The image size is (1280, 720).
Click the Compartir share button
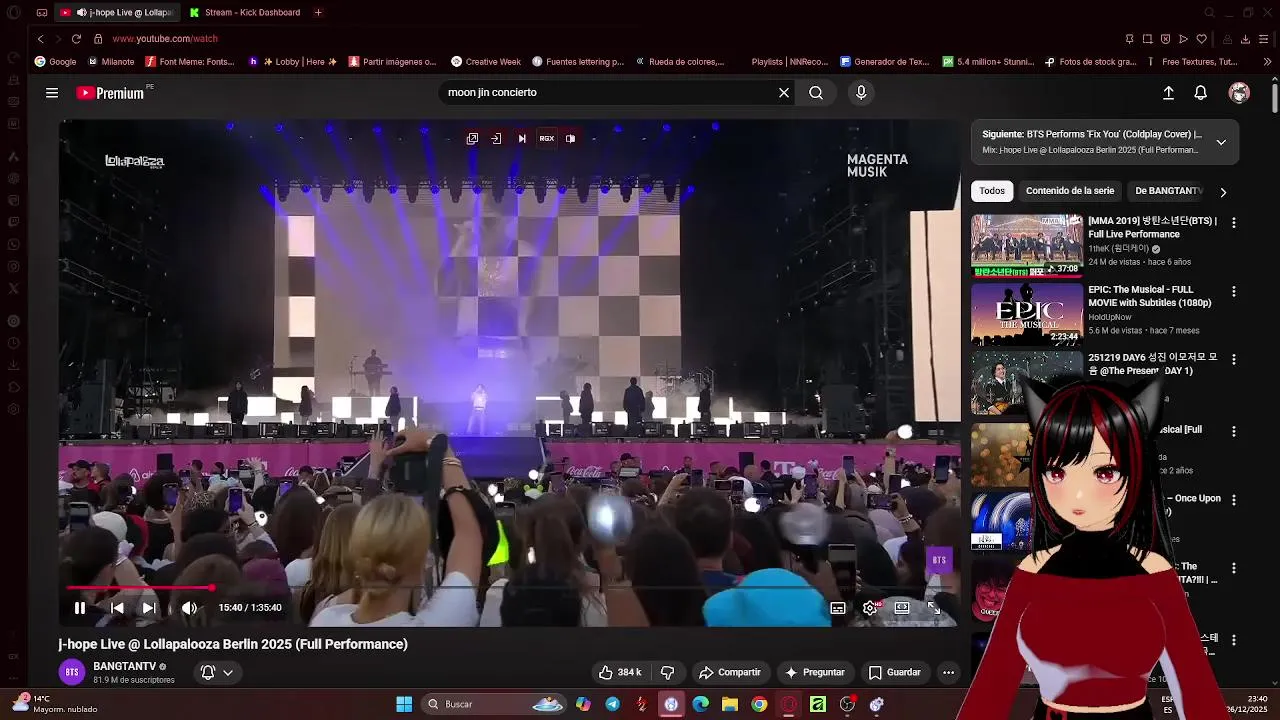(730, 672)
